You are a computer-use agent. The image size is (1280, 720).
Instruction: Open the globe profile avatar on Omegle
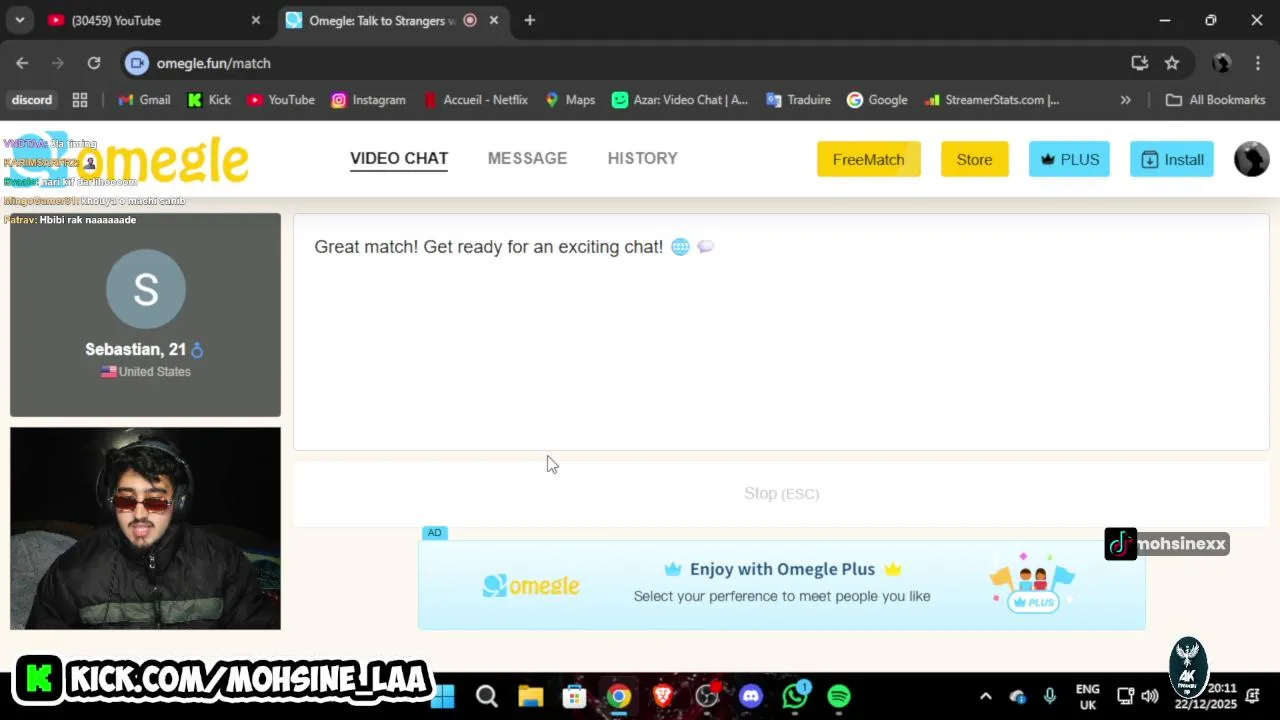tap(1251, 159)
